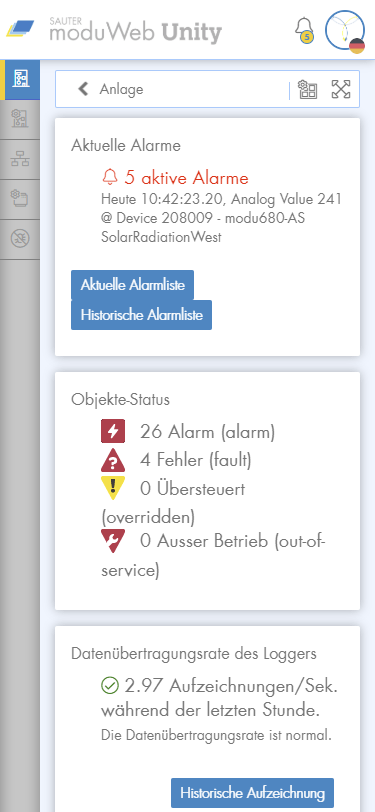Select the 0 Ausser Betrieb entry
The image size is (375, 812).
pos(213,556)
